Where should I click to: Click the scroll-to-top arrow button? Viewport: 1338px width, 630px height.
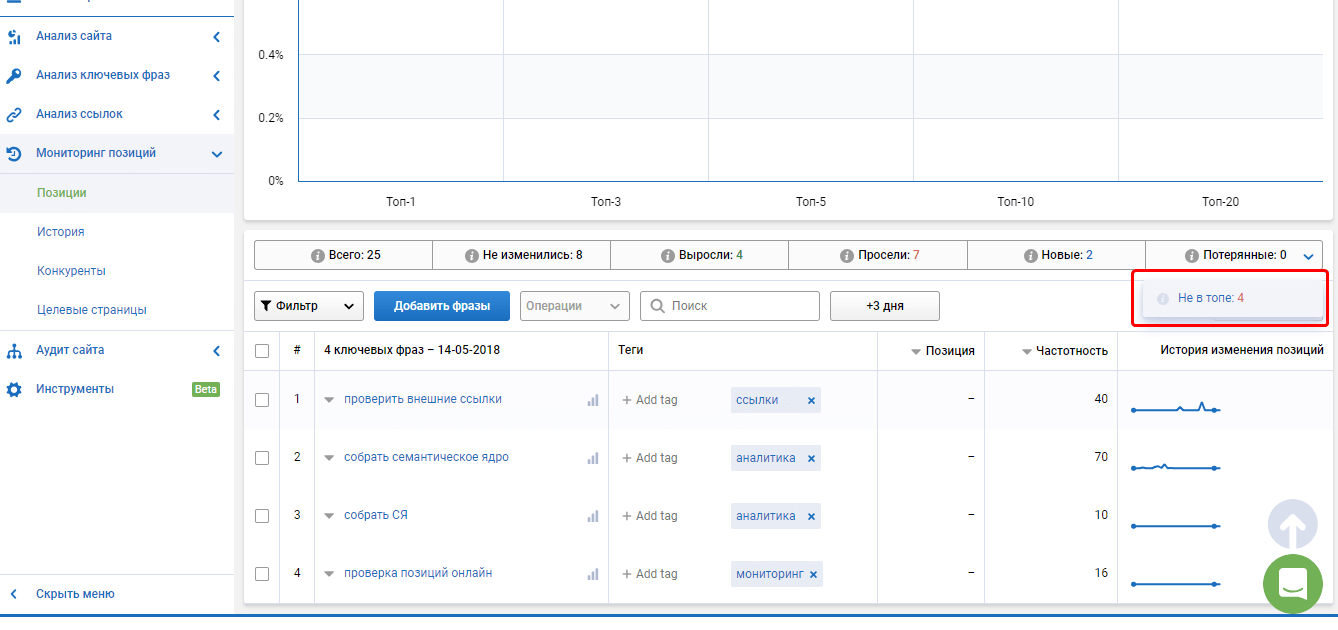1293,524
